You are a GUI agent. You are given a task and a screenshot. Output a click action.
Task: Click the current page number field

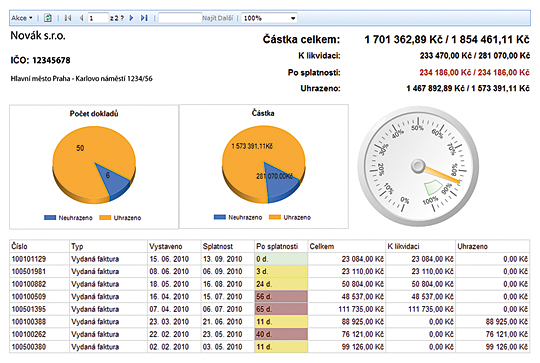click(x=98, y=18)
